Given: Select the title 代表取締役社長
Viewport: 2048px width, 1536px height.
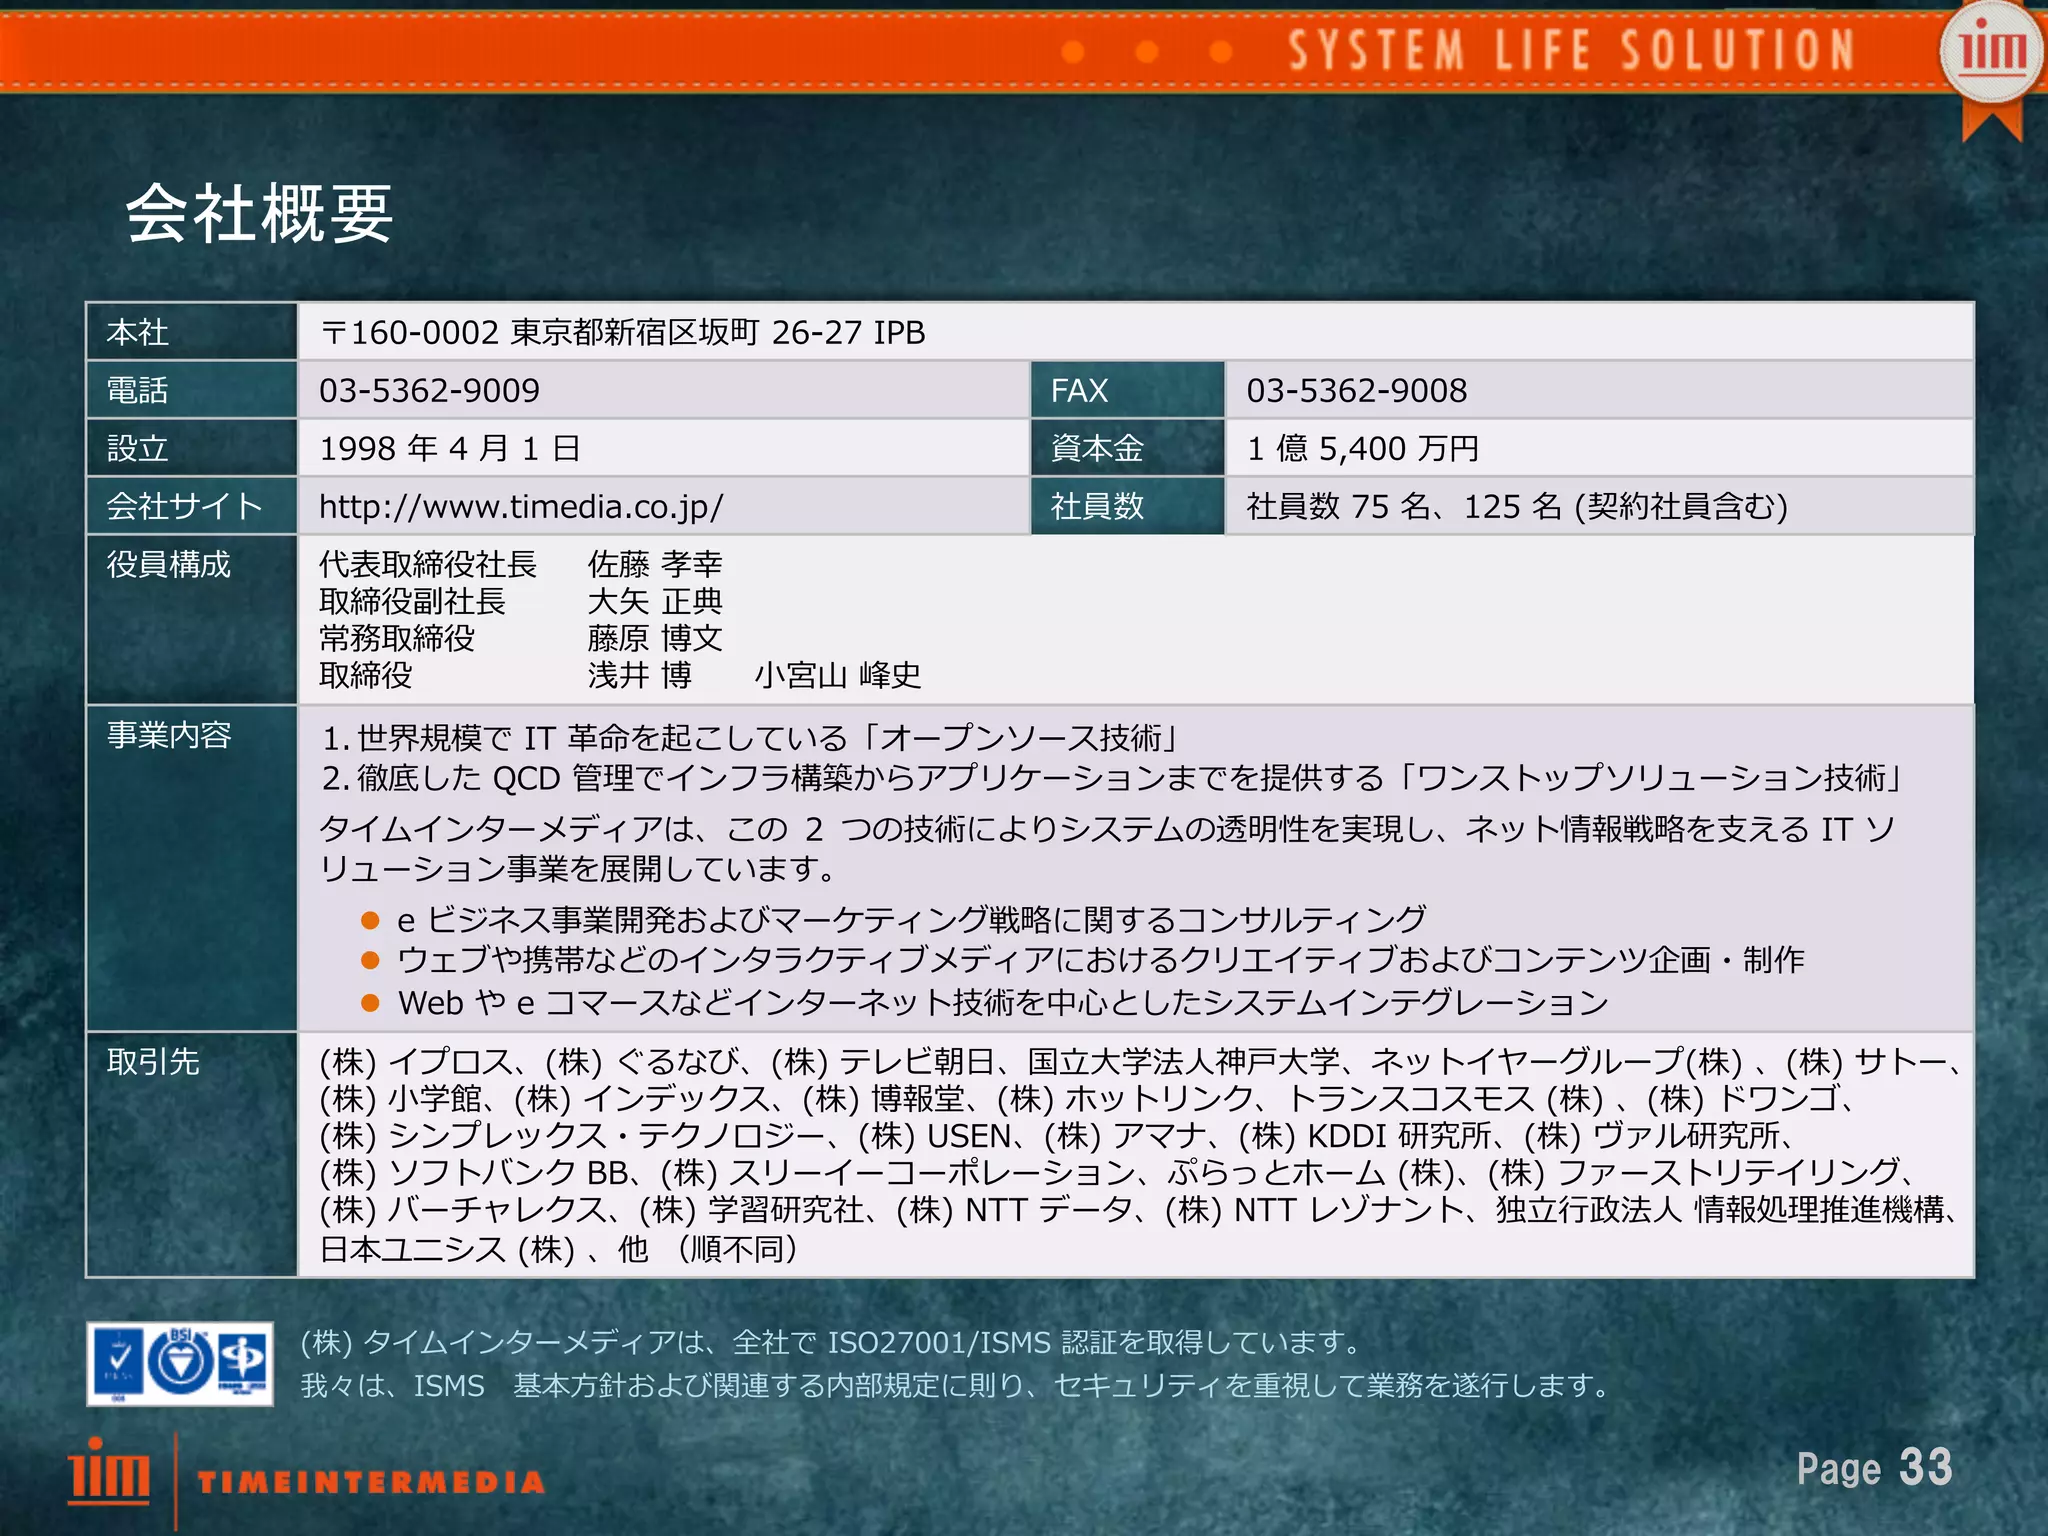Looking at the screenshot, I should (428, 564).
